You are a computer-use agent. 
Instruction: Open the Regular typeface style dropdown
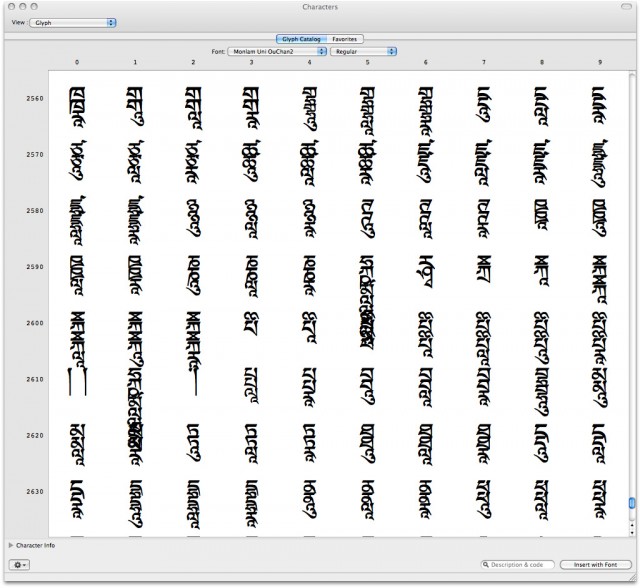click(364, 49)
